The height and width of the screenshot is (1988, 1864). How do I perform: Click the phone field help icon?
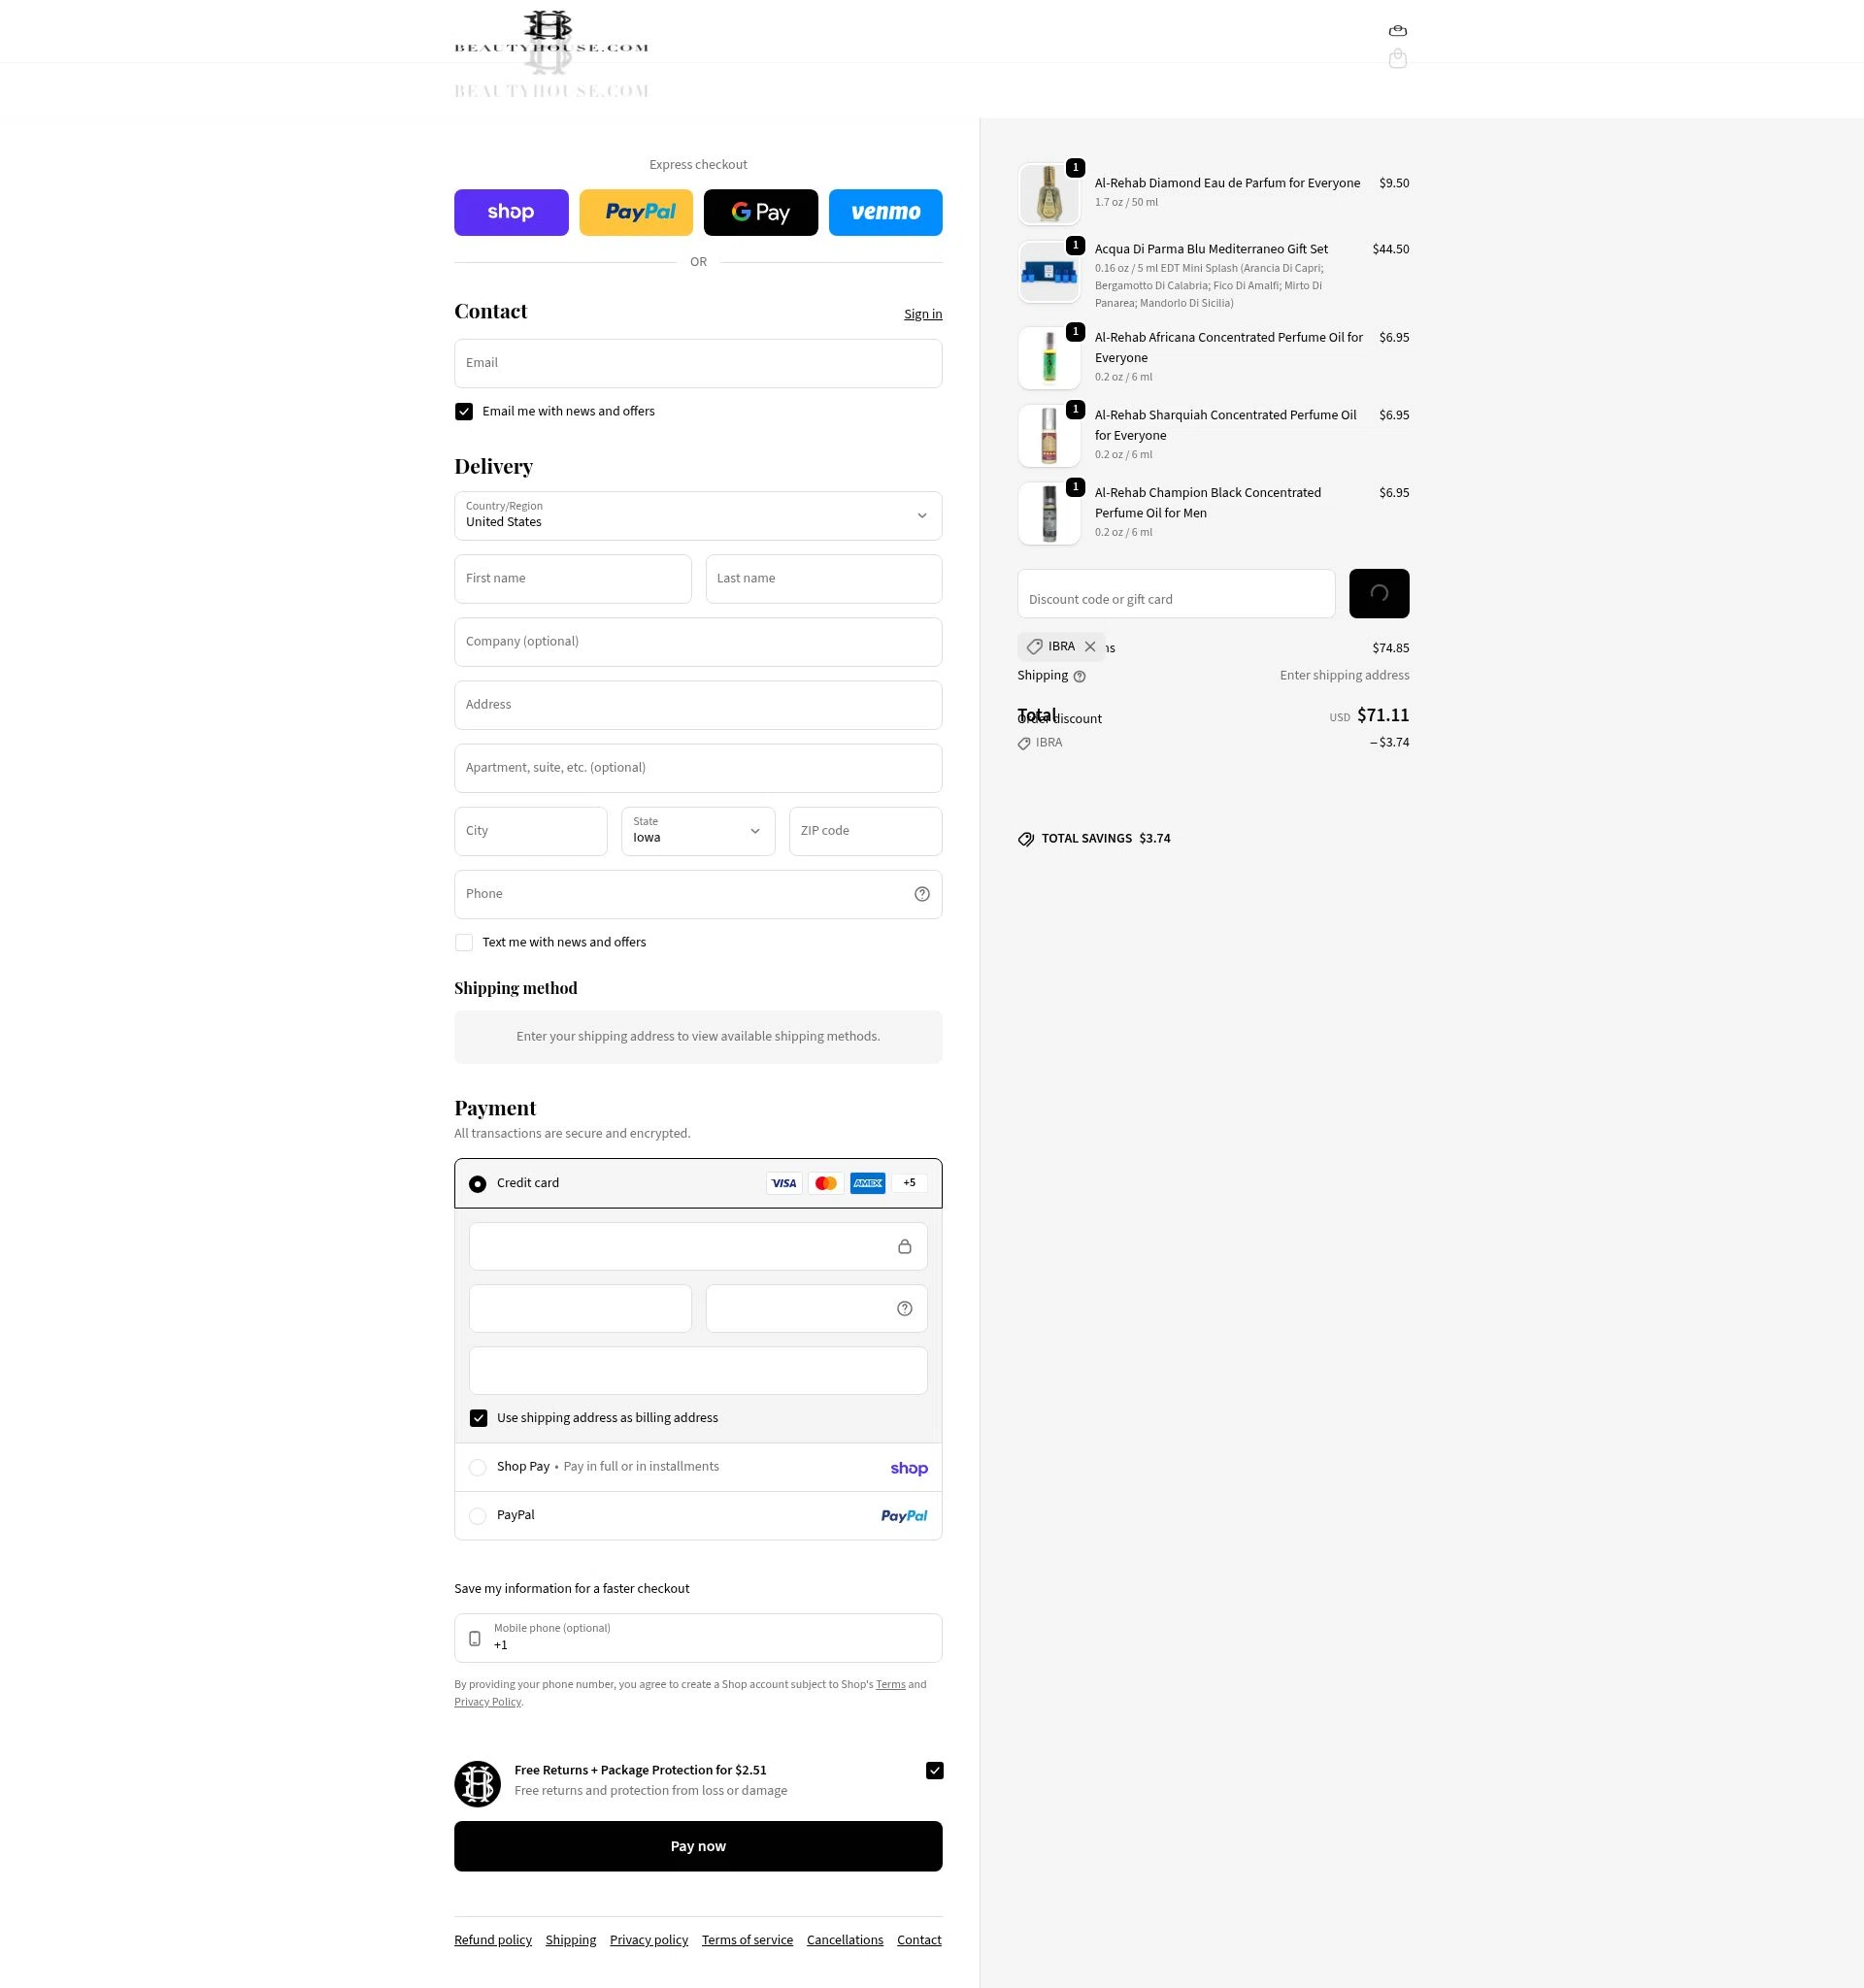(921, 894)
